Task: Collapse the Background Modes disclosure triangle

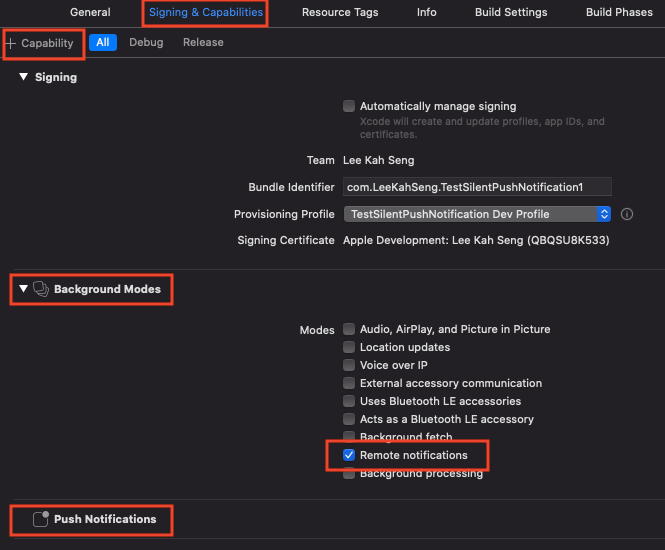Action: coord(23,289)
